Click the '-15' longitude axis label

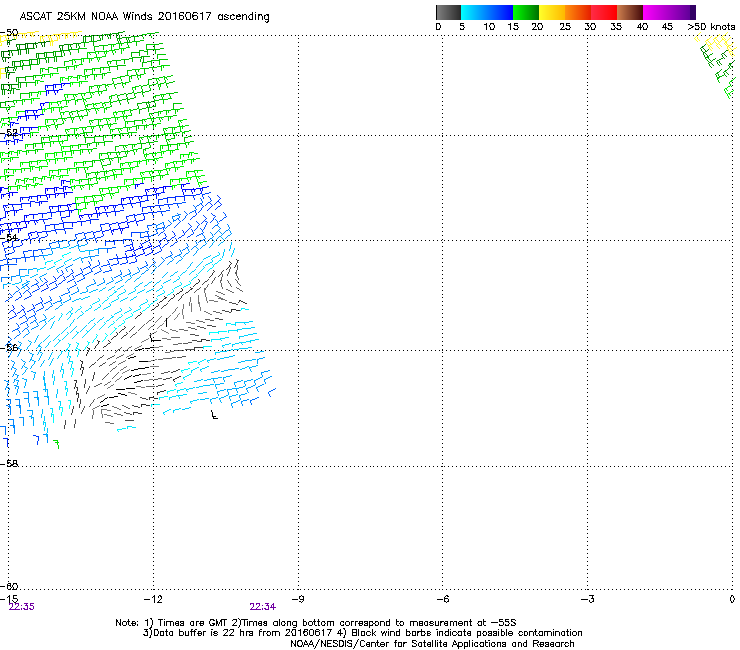9,599
